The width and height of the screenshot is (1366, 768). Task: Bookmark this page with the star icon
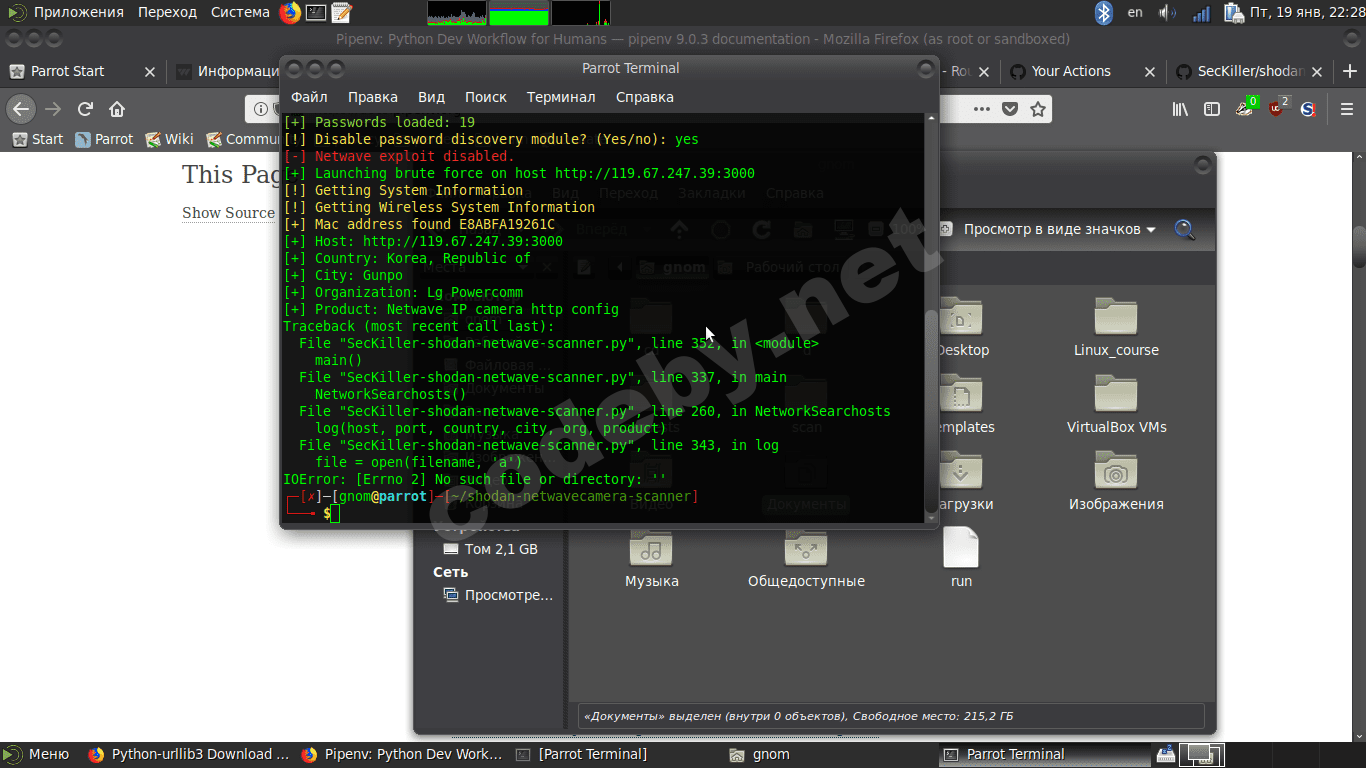click(x=1038, y=108)
